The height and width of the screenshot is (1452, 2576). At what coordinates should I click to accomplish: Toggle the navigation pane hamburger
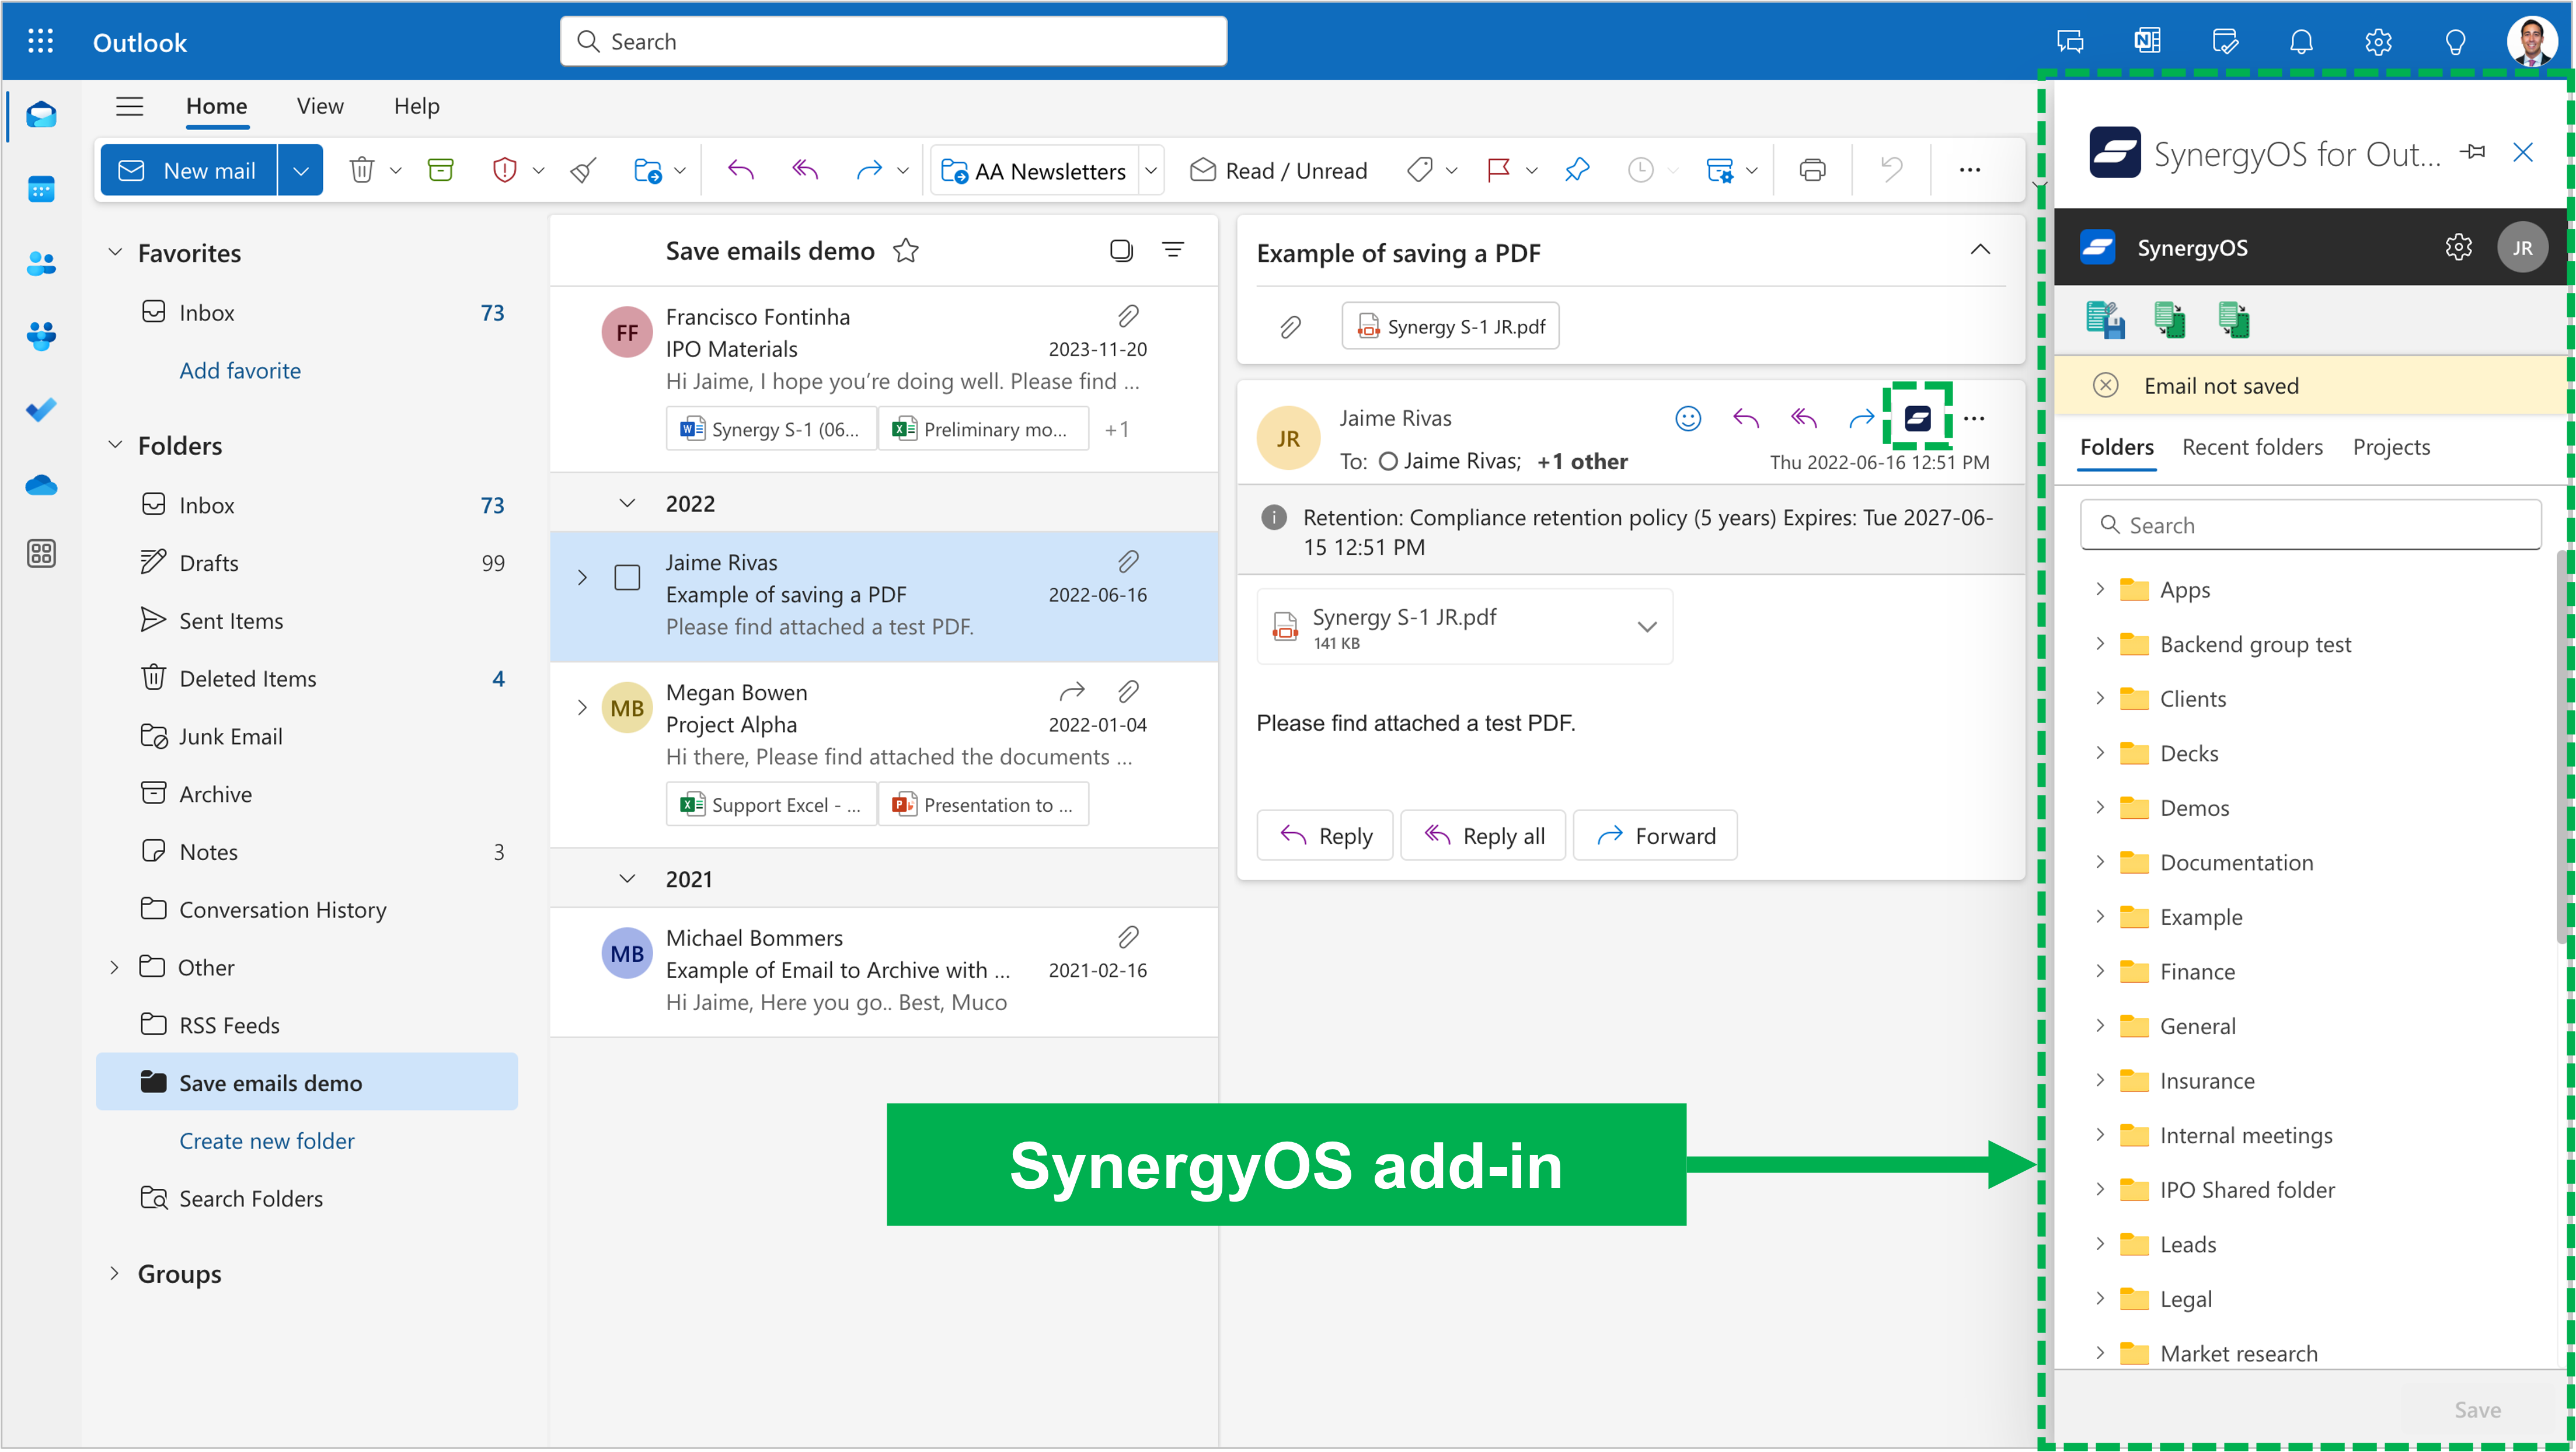(130, 106)
